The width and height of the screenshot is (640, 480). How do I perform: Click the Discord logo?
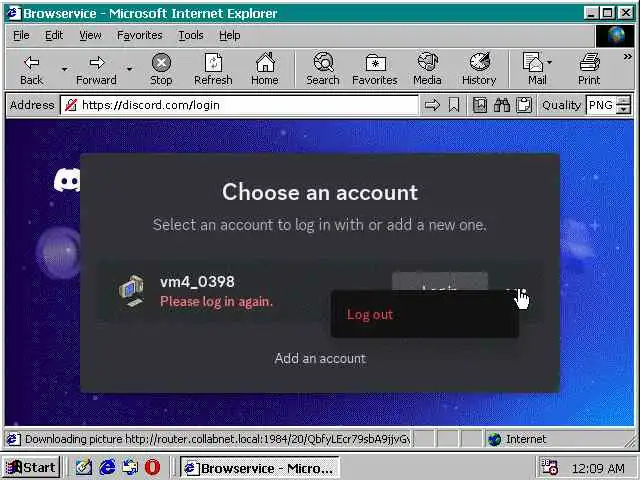[67, 180]
